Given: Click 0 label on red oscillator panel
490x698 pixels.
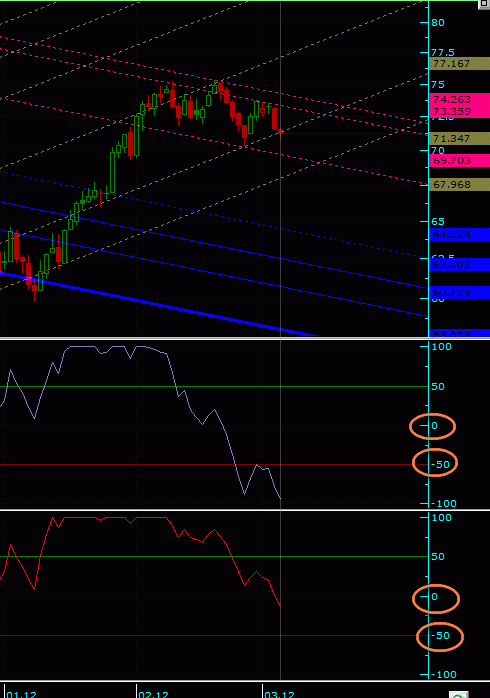Looking at the screenshot, I should tap(434, 597).
